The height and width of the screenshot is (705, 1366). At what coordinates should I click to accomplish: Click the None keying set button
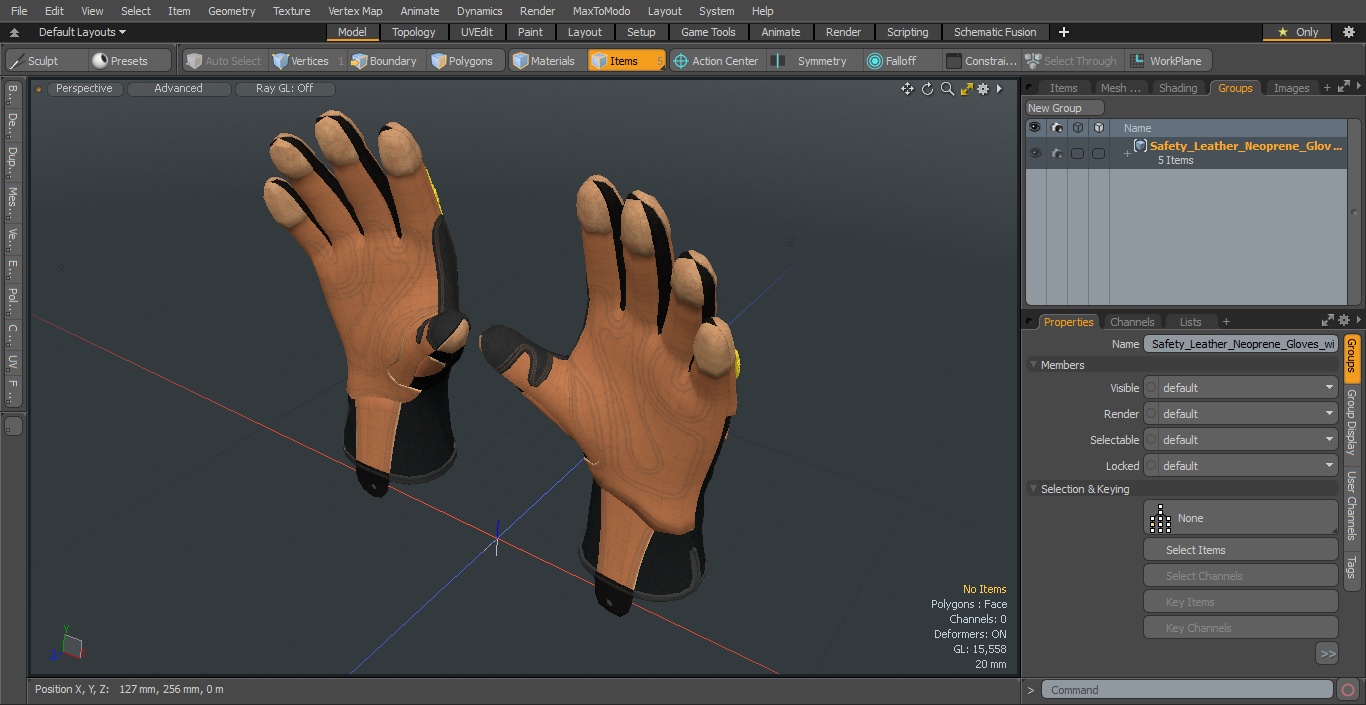1240,518
